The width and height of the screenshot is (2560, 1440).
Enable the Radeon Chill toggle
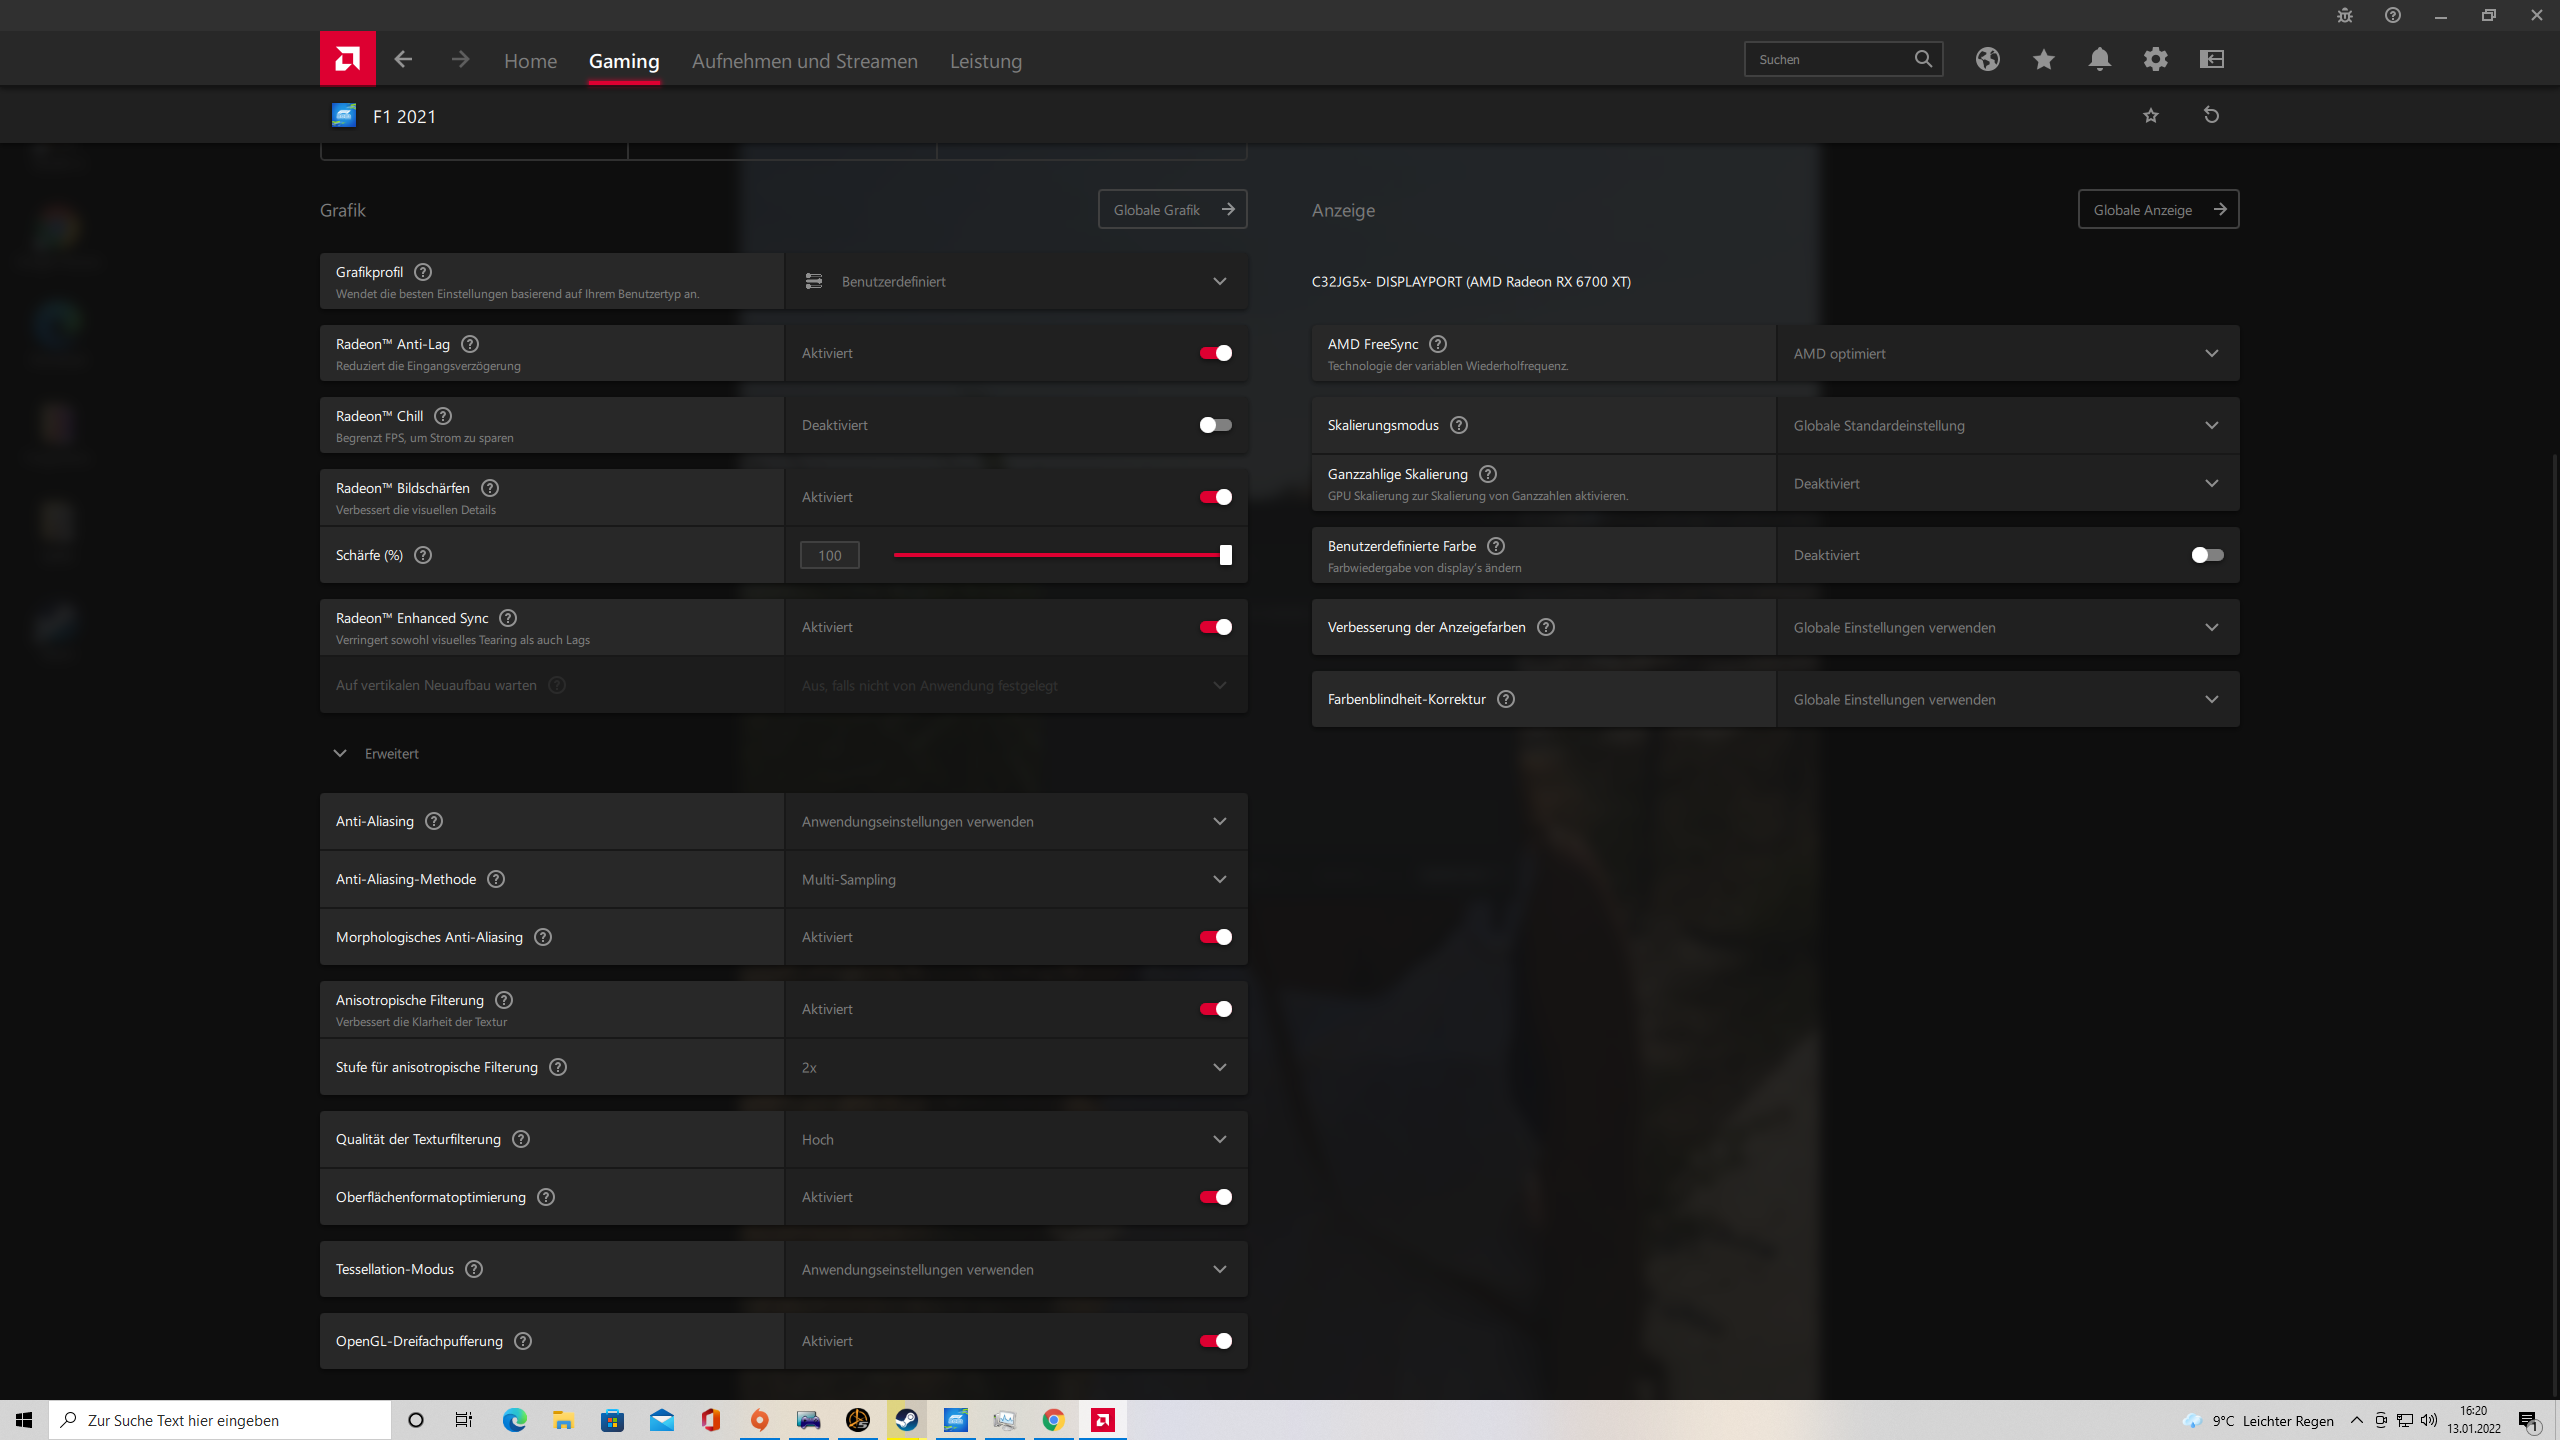[x=1215, y=425]
